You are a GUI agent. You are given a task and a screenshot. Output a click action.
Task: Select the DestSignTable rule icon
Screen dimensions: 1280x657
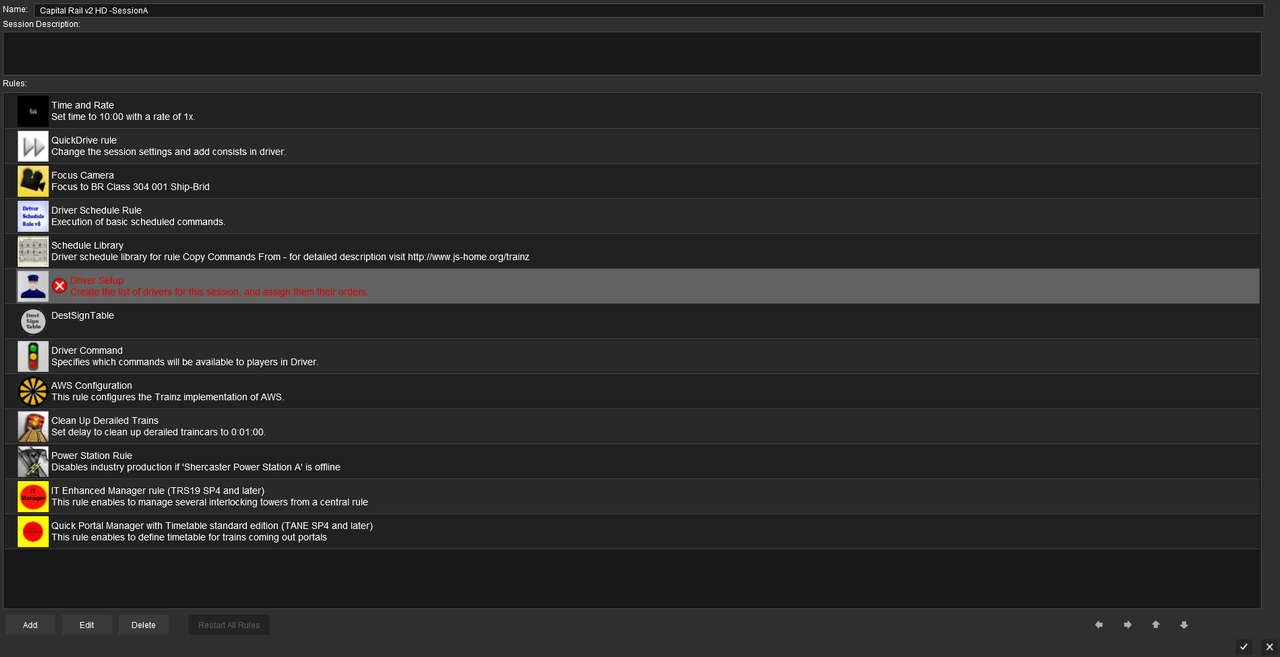coord(33,321)
